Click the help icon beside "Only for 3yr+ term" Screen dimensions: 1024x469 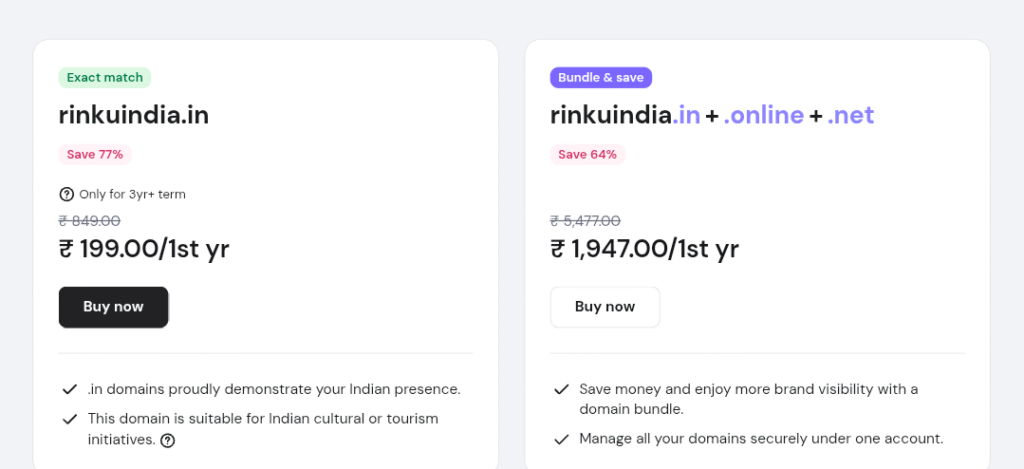tap(67, 194)
